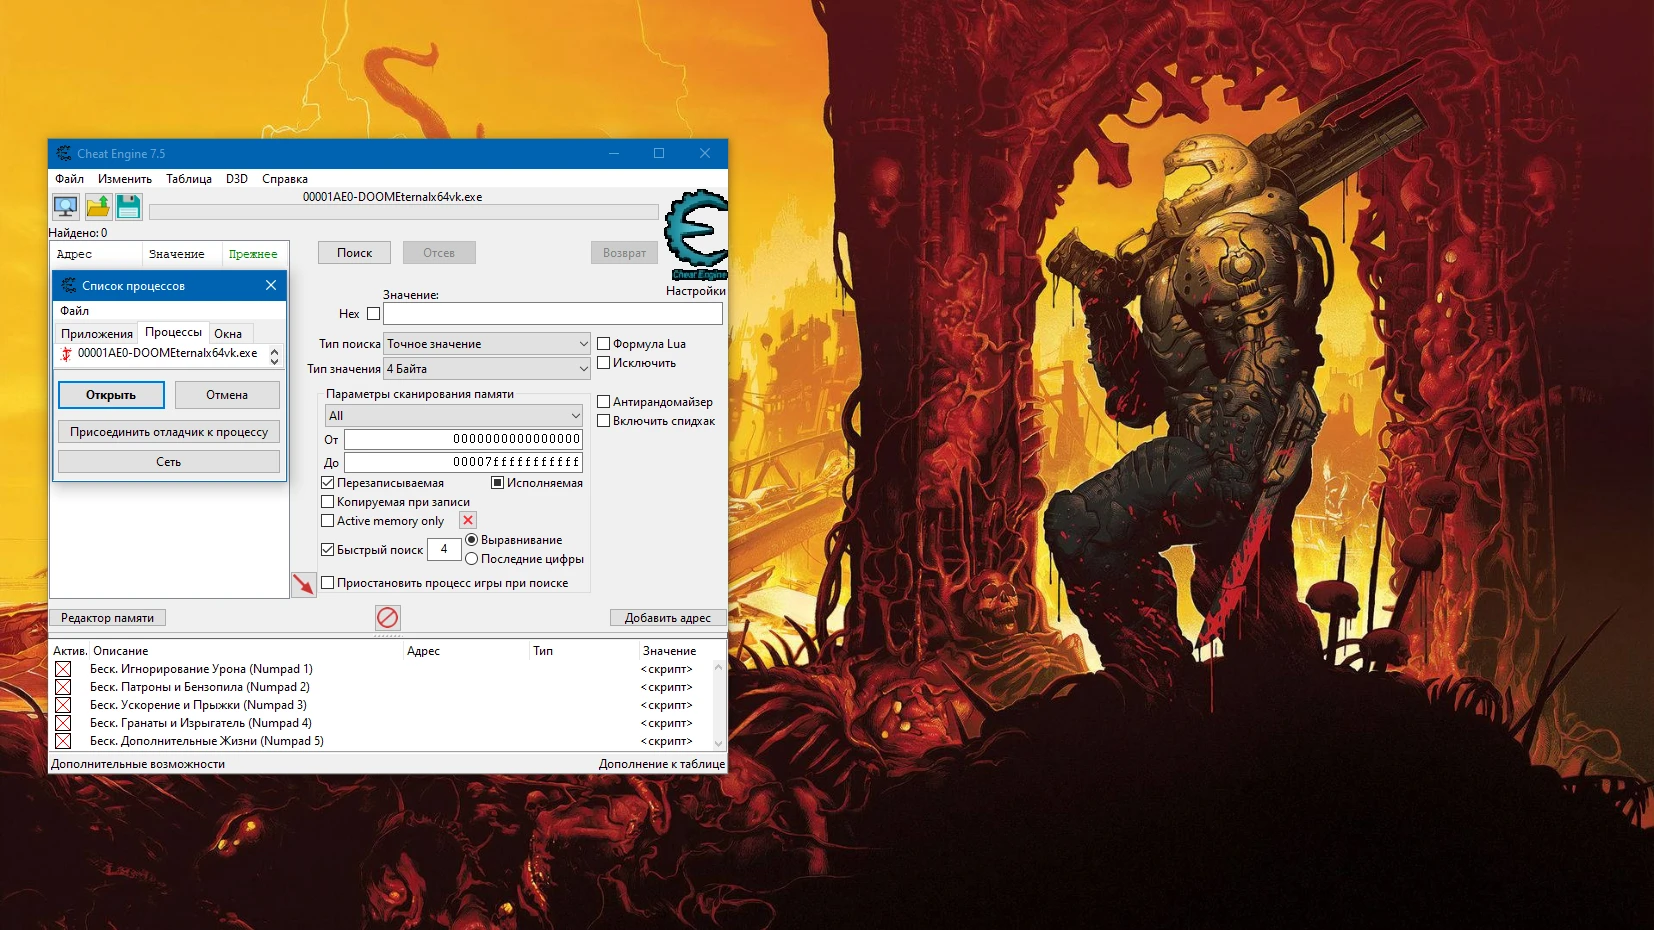The image size is (1654, 930).
Task: Enable the Приостановить процесс игры при поиске checkbox
Action: click(x=329, y=582)
